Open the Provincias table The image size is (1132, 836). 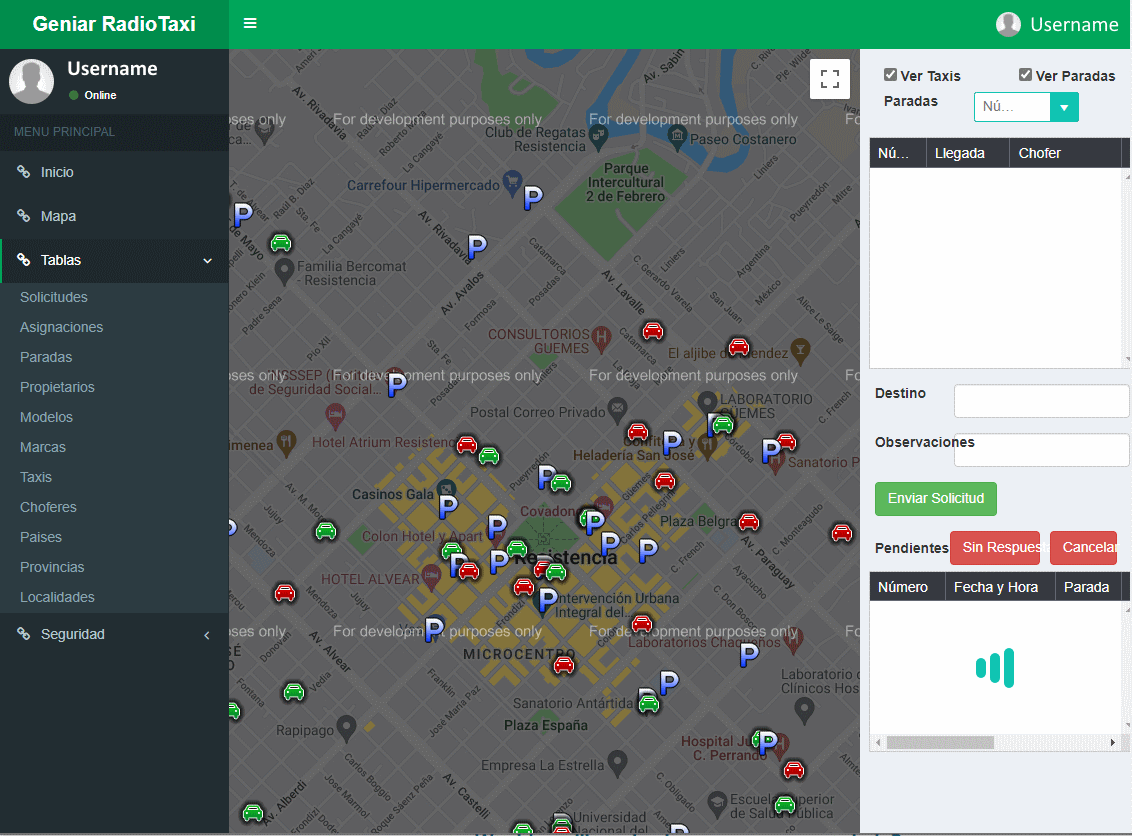pos(52,567)
